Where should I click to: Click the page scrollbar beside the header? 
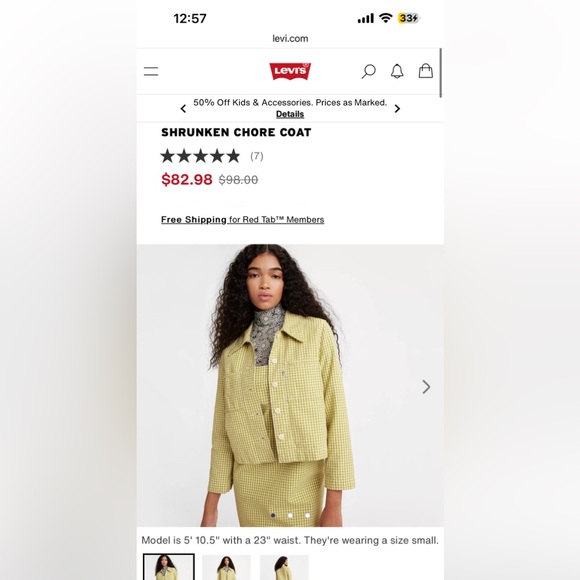point(441,73)
